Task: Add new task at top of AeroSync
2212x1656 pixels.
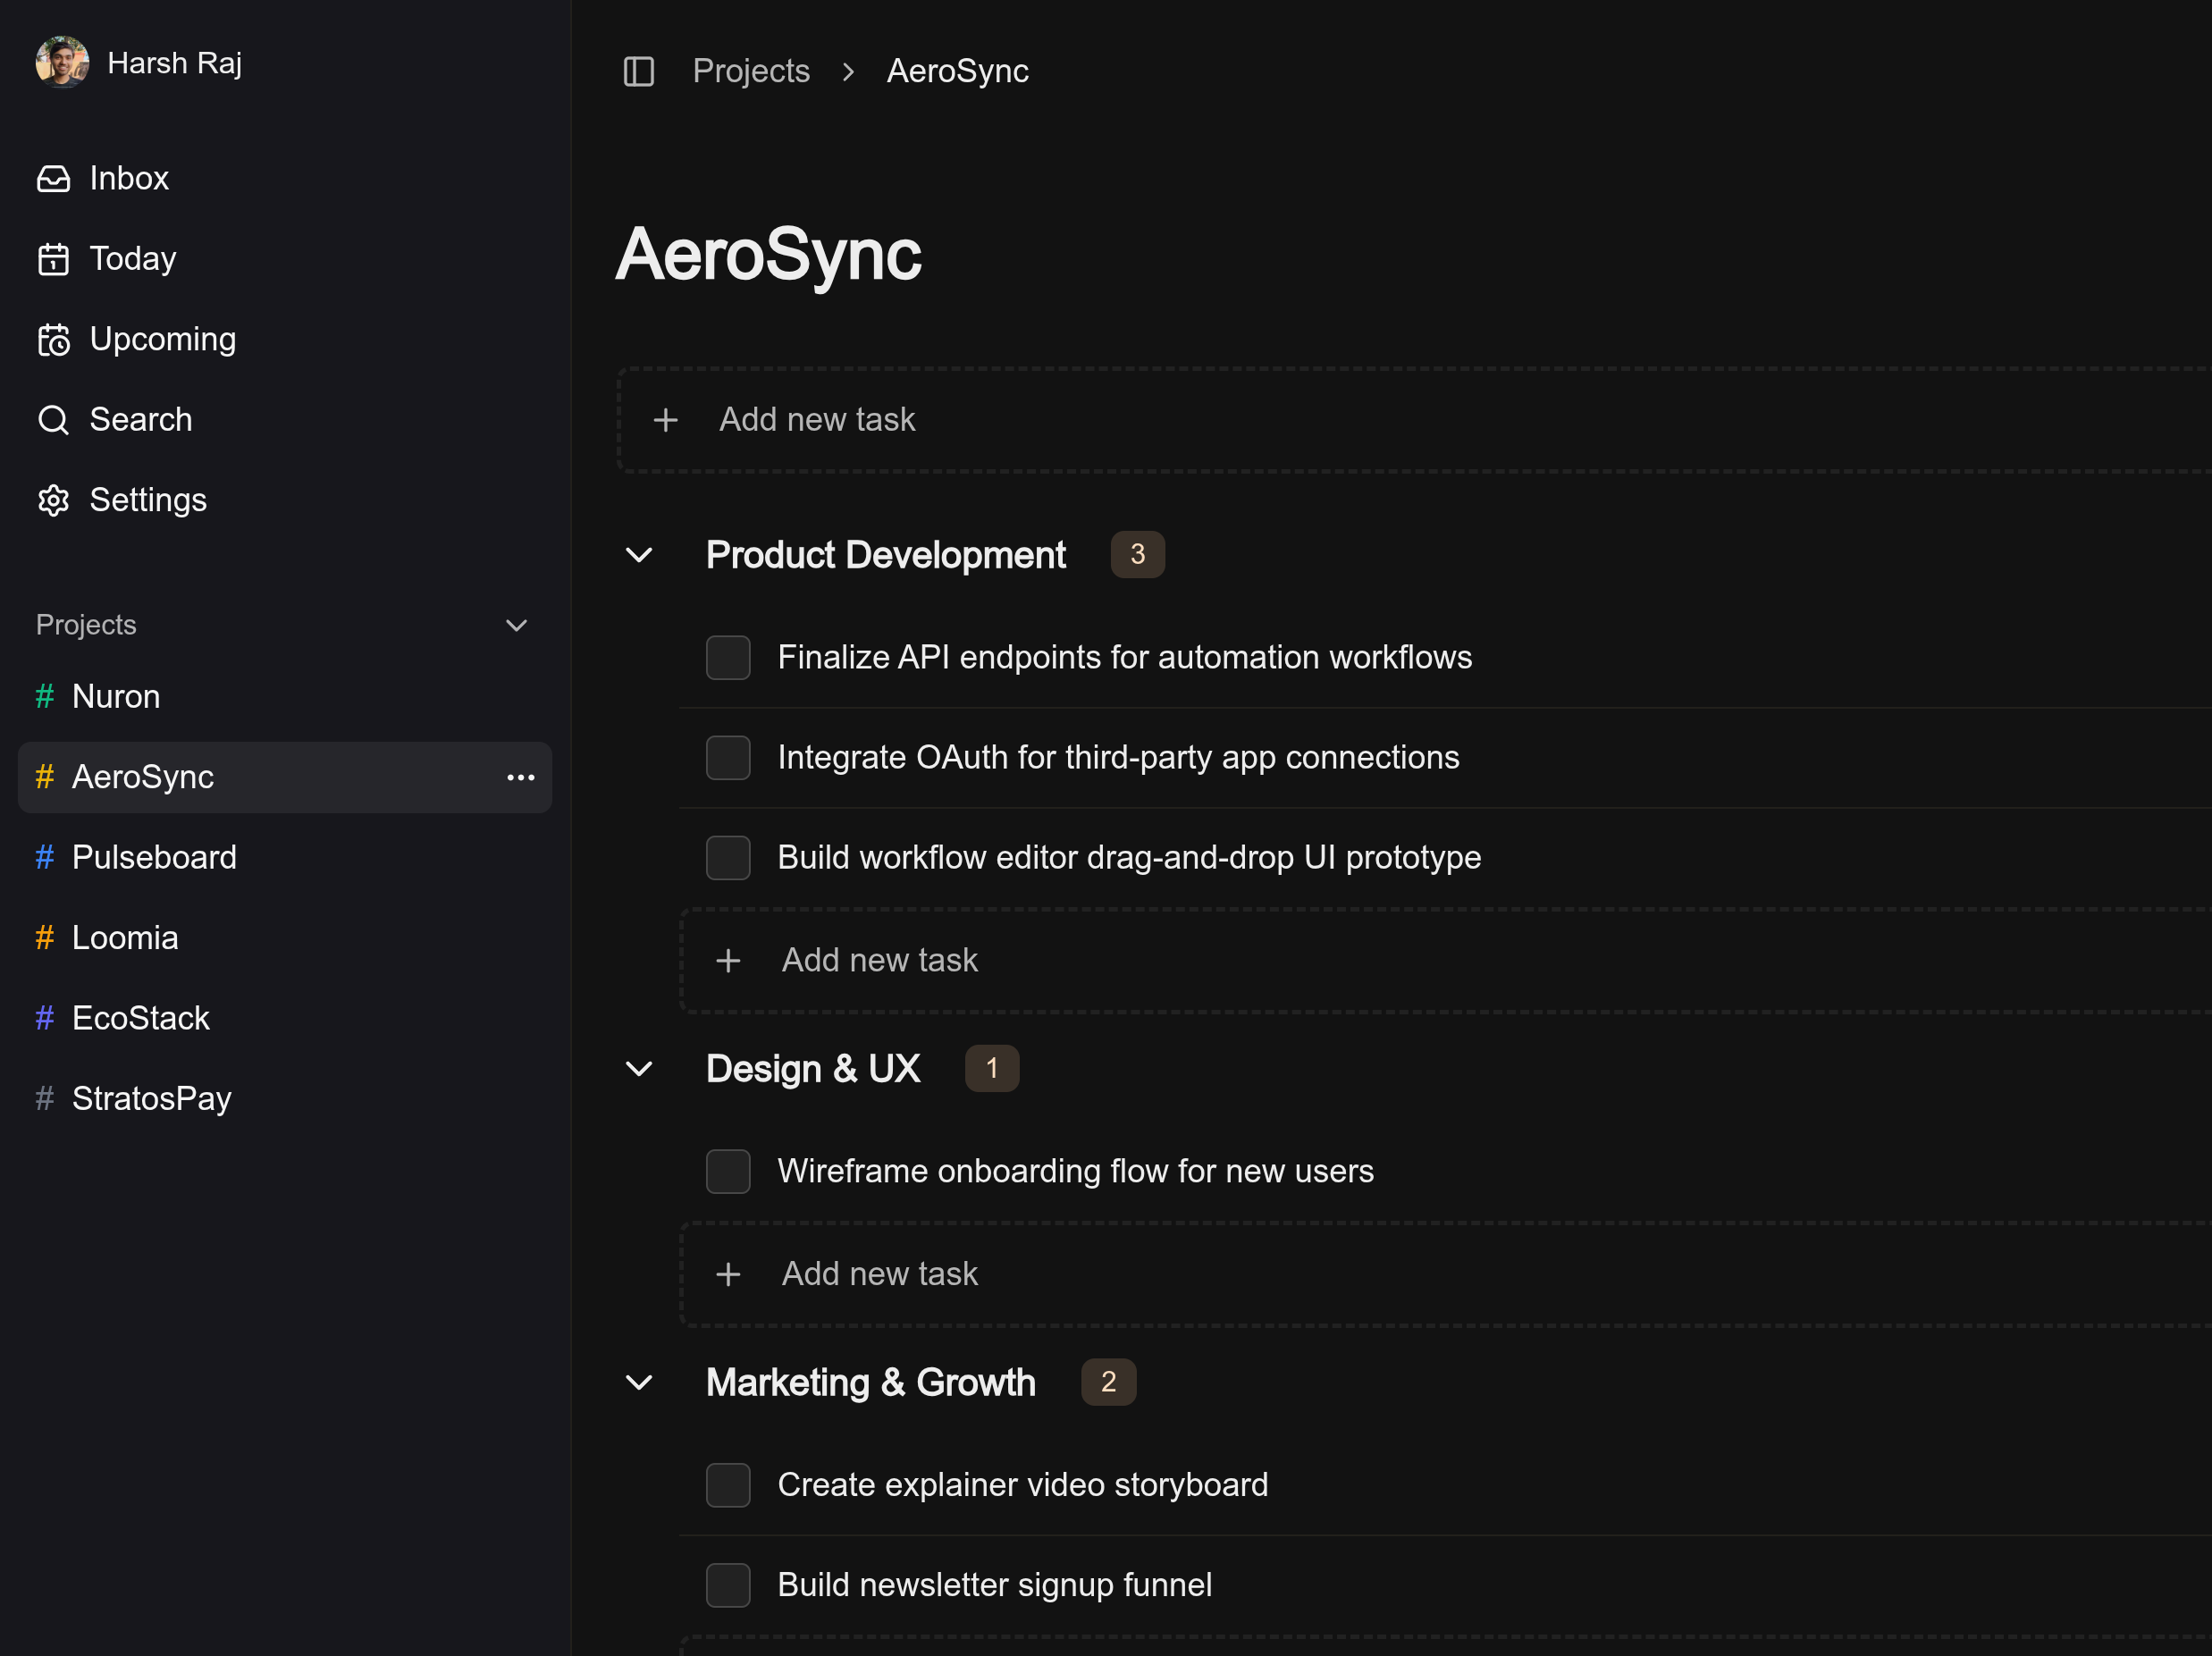Action: coord(816,420)
